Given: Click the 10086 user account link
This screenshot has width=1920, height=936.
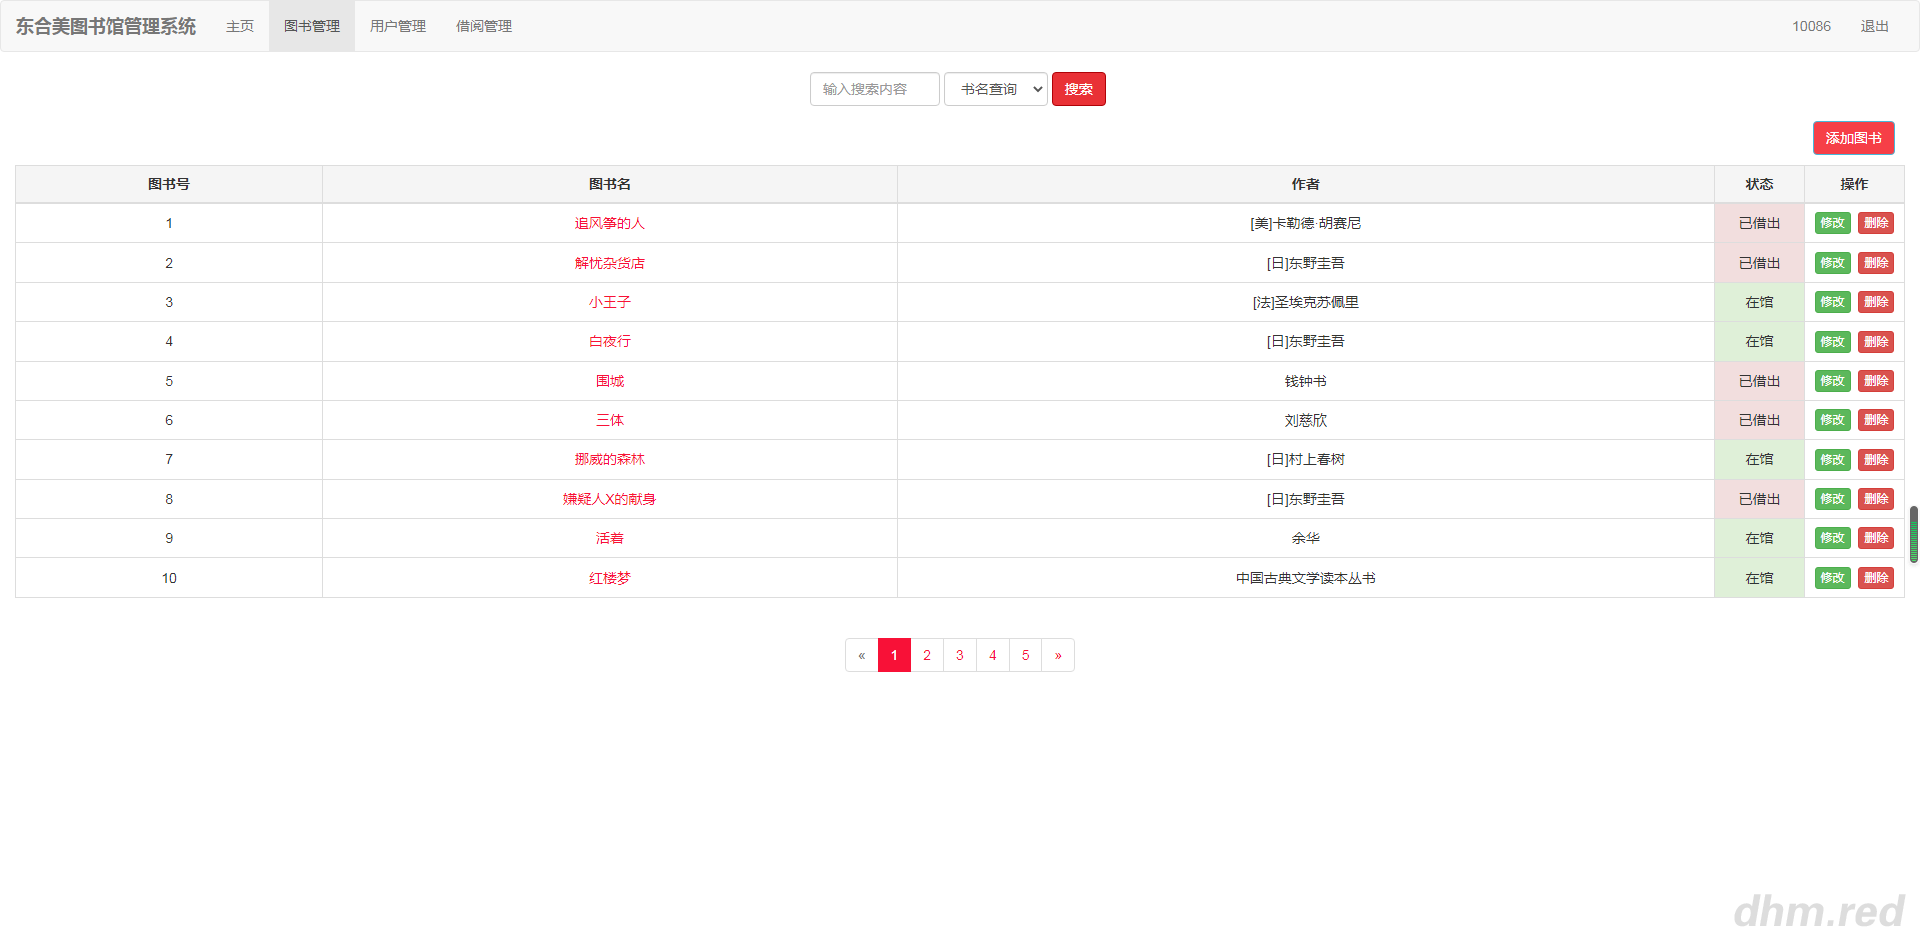Looking at the screenshot, I should [x=1811, y=26].
